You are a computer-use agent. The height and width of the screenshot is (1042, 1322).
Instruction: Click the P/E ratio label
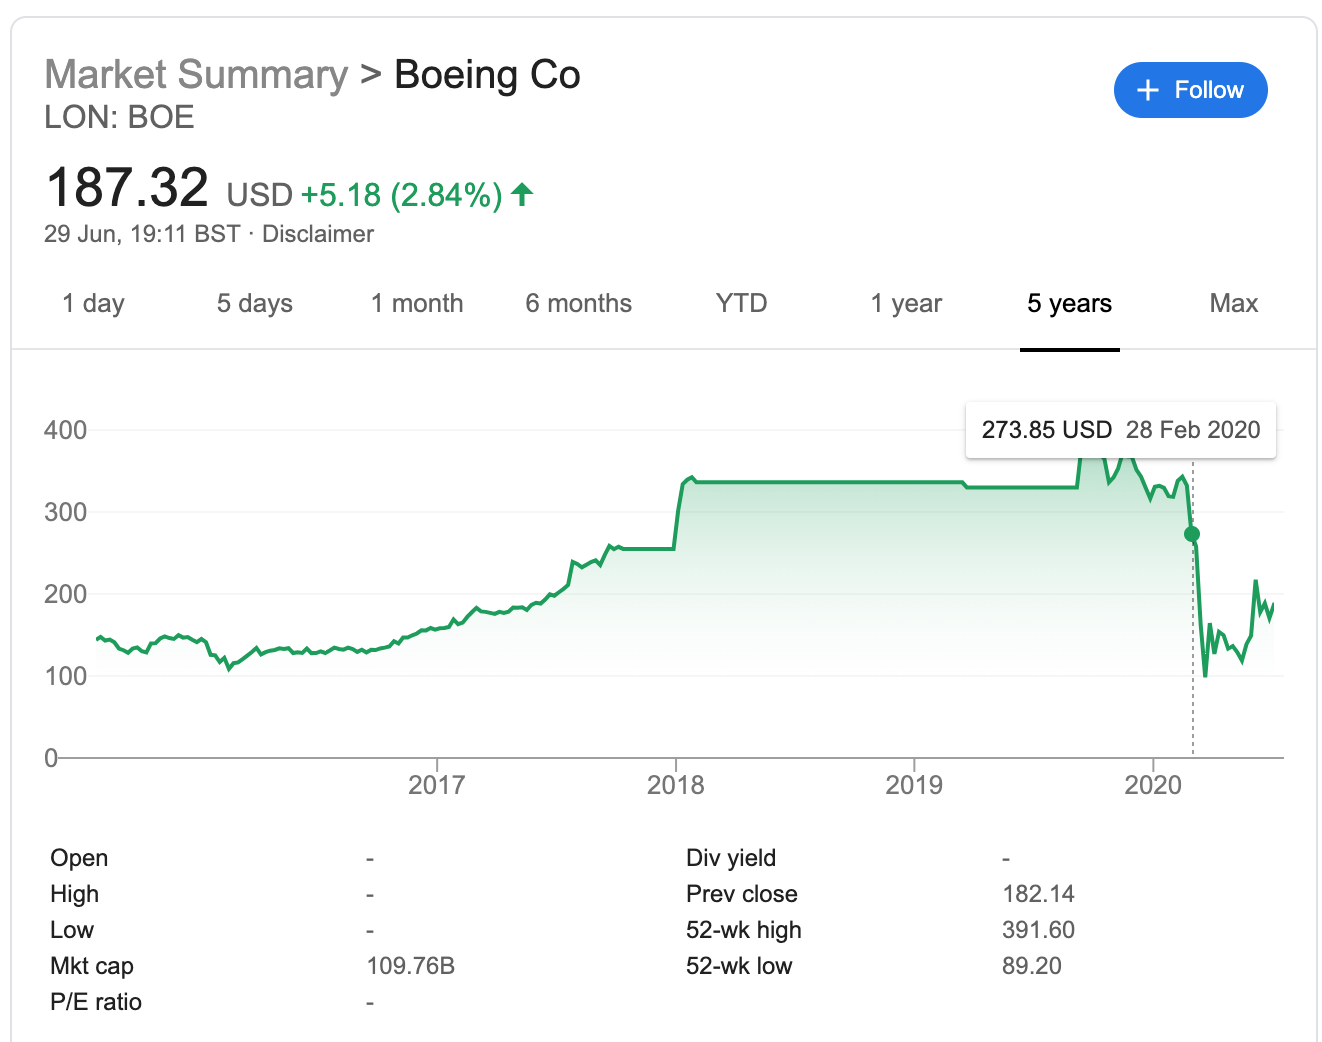pos(96,1002)
